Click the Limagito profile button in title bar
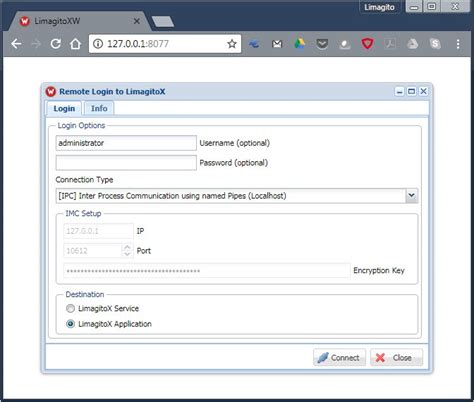 point(379,7)
